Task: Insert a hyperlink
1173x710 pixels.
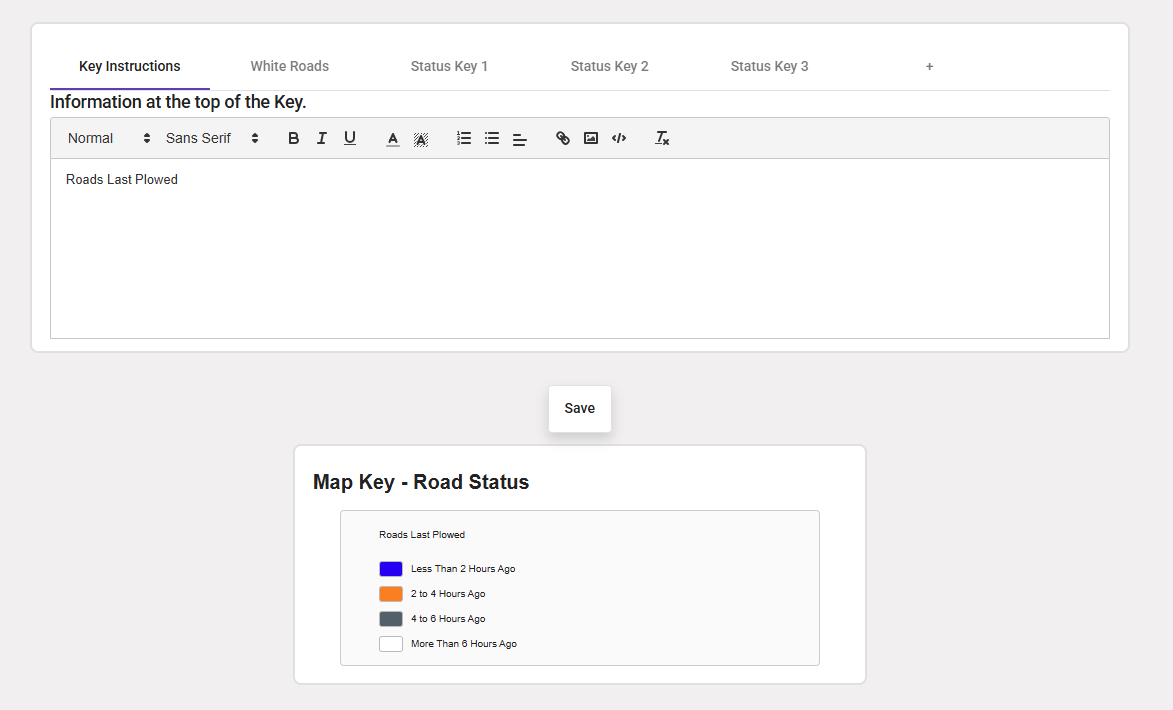Action: coord(563,139)
